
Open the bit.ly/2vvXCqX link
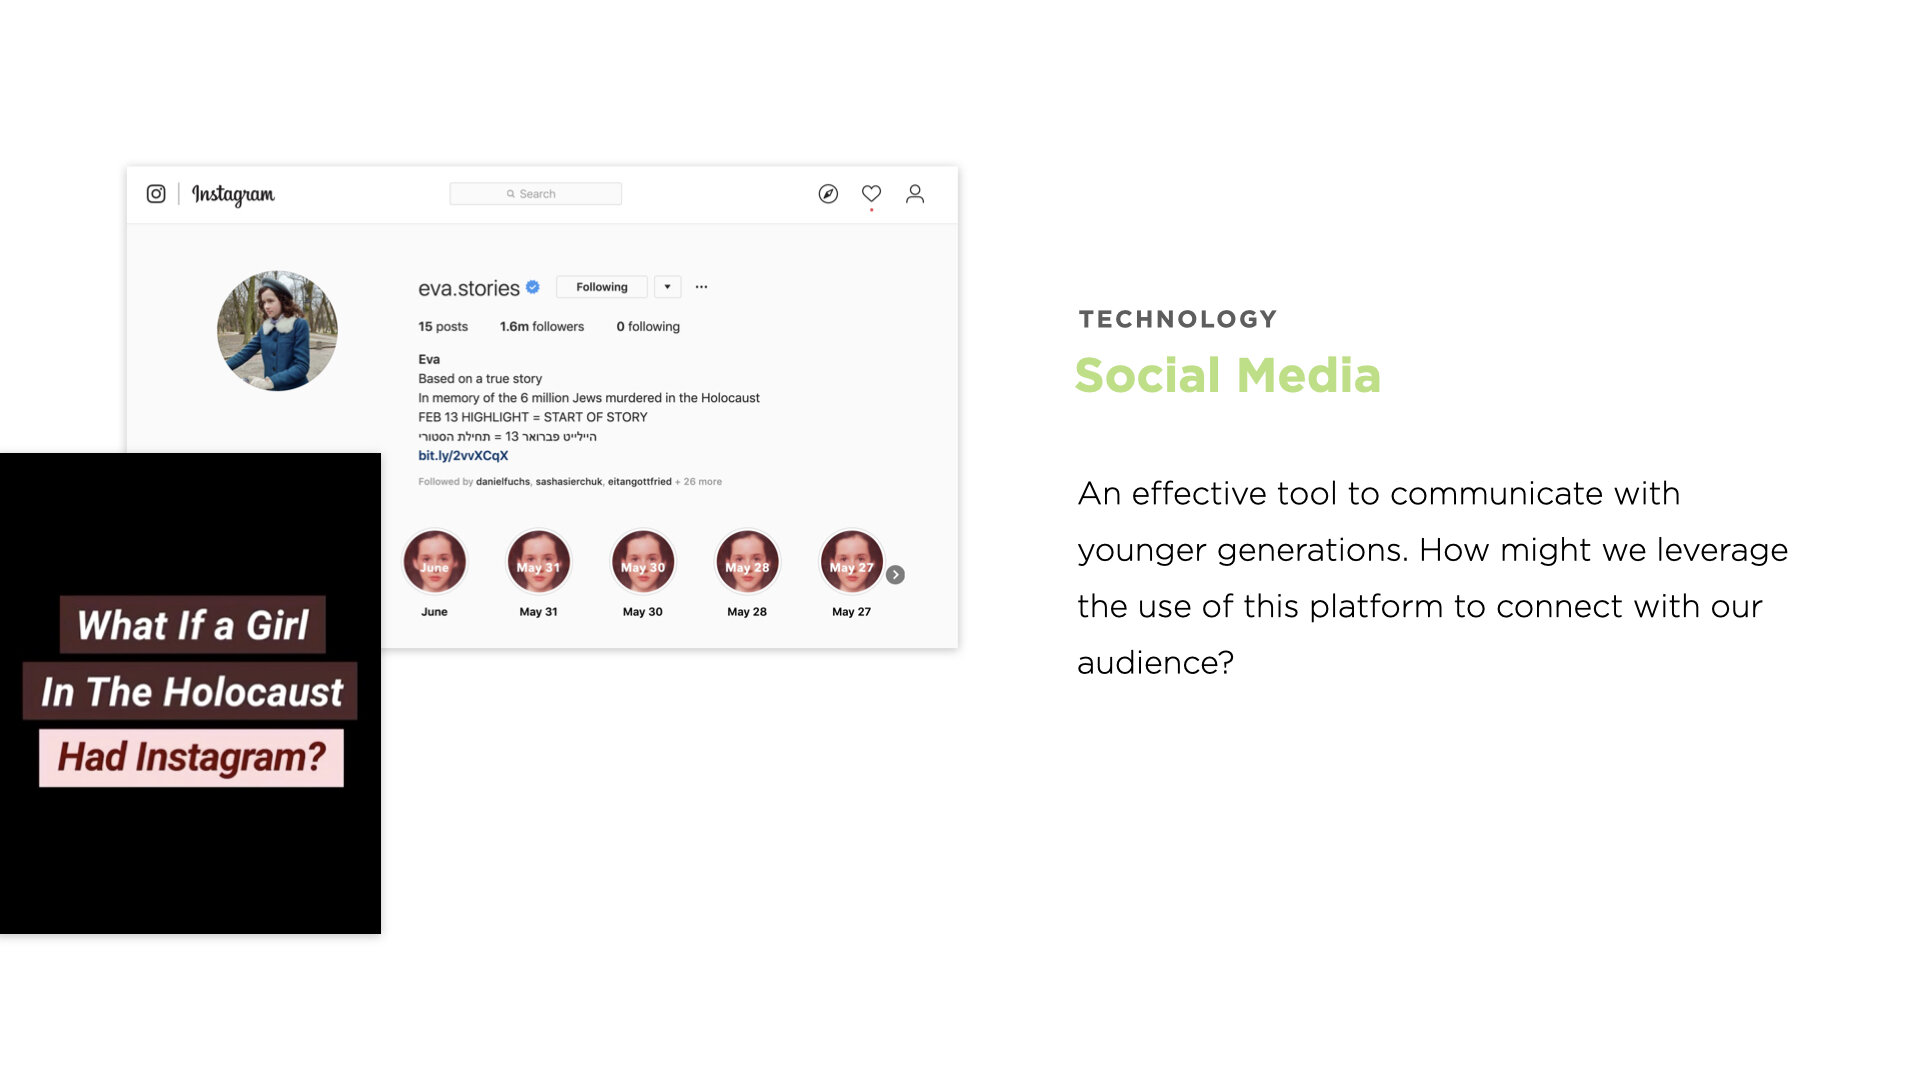tap(463, 456)
